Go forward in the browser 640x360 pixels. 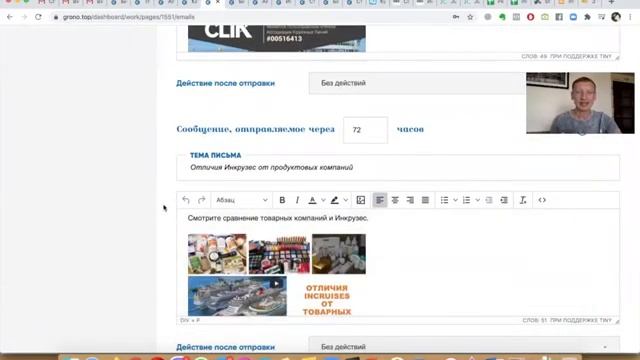(x=24, y=17)
